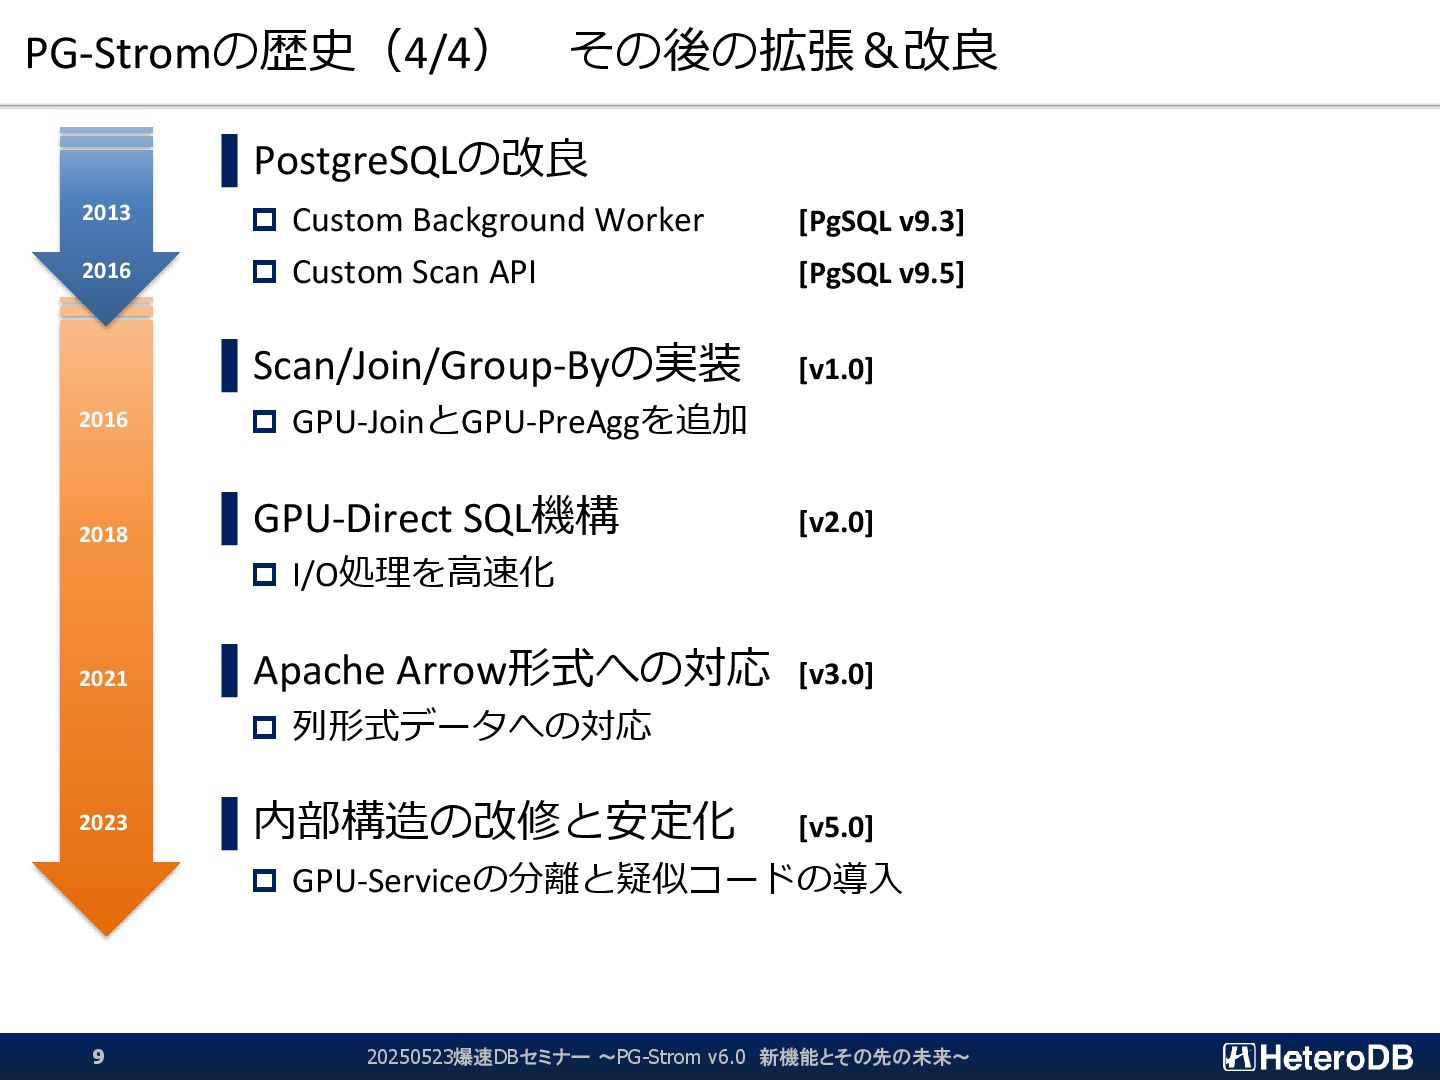The image size is (1440, 1080).
Task: Click the '[v1.0]' version tag
Action: [836, 369]
